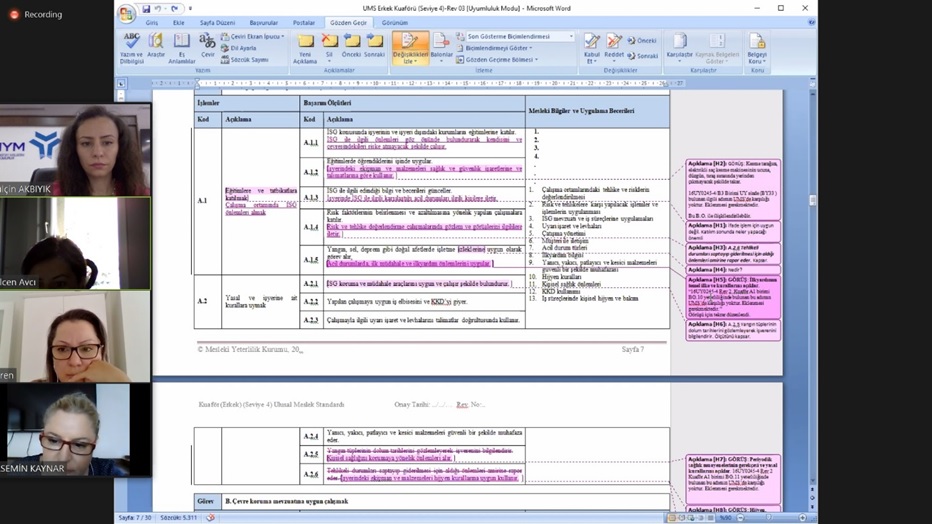Switch to the Görünüm tab
This screenshot has height=524, width=932.
point(395,23)
